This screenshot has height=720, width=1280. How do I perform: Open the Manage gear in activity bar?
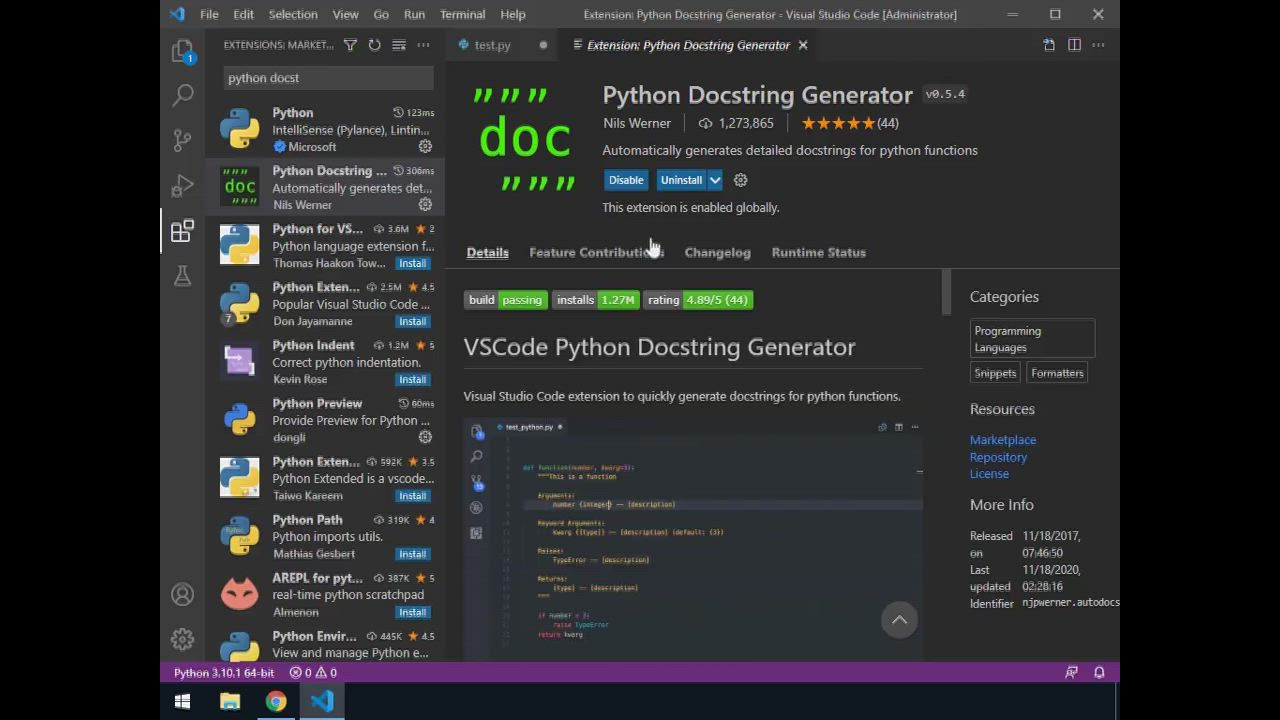tap(182, 640)
